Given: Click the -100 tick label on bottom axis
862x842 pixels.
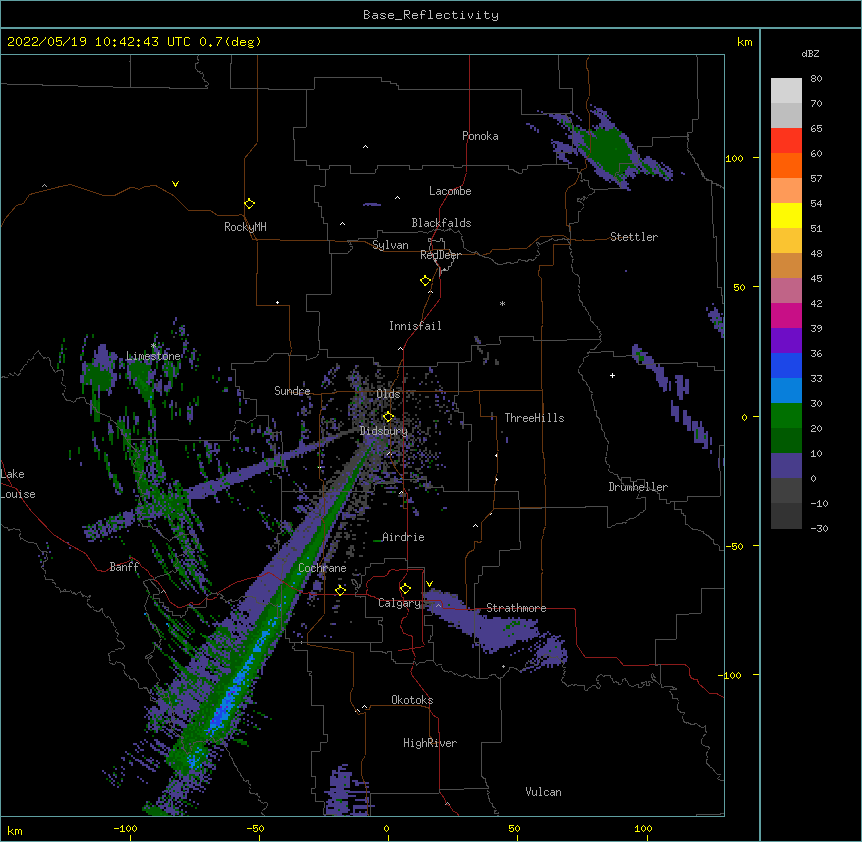Looking at the screenshot, I should (x=125, y=828).
